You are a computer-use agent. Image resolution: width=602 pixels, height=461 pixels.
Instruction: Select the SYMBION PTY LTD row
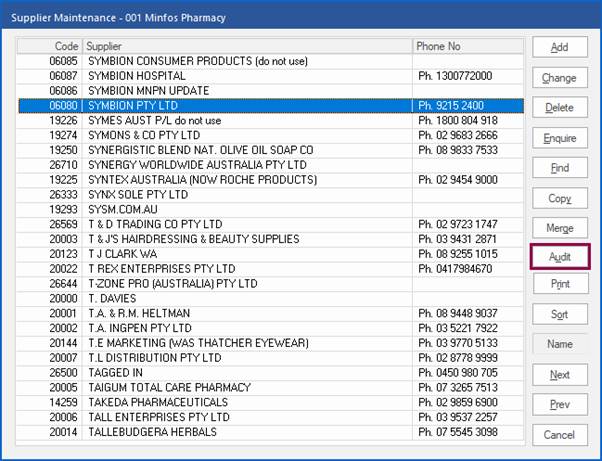[x=270, y=106]
